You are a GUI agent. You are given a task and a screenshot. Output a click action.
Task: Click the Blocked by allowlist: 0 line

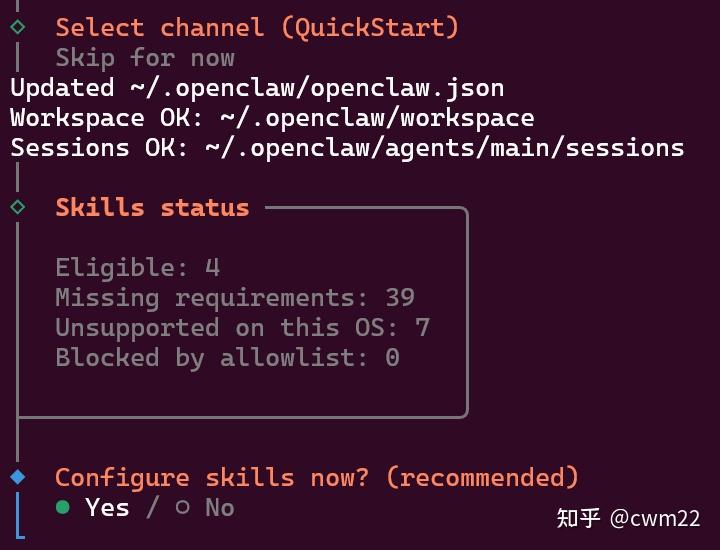[227, 358]
